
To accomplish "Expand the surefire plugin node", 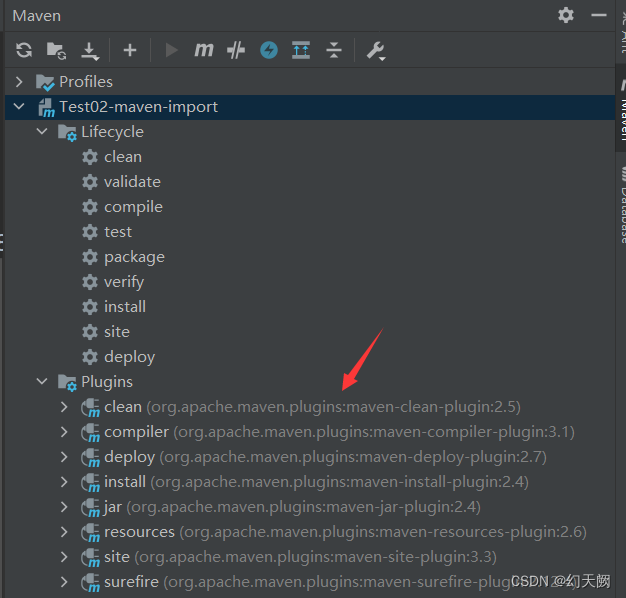I will (64, 582).
